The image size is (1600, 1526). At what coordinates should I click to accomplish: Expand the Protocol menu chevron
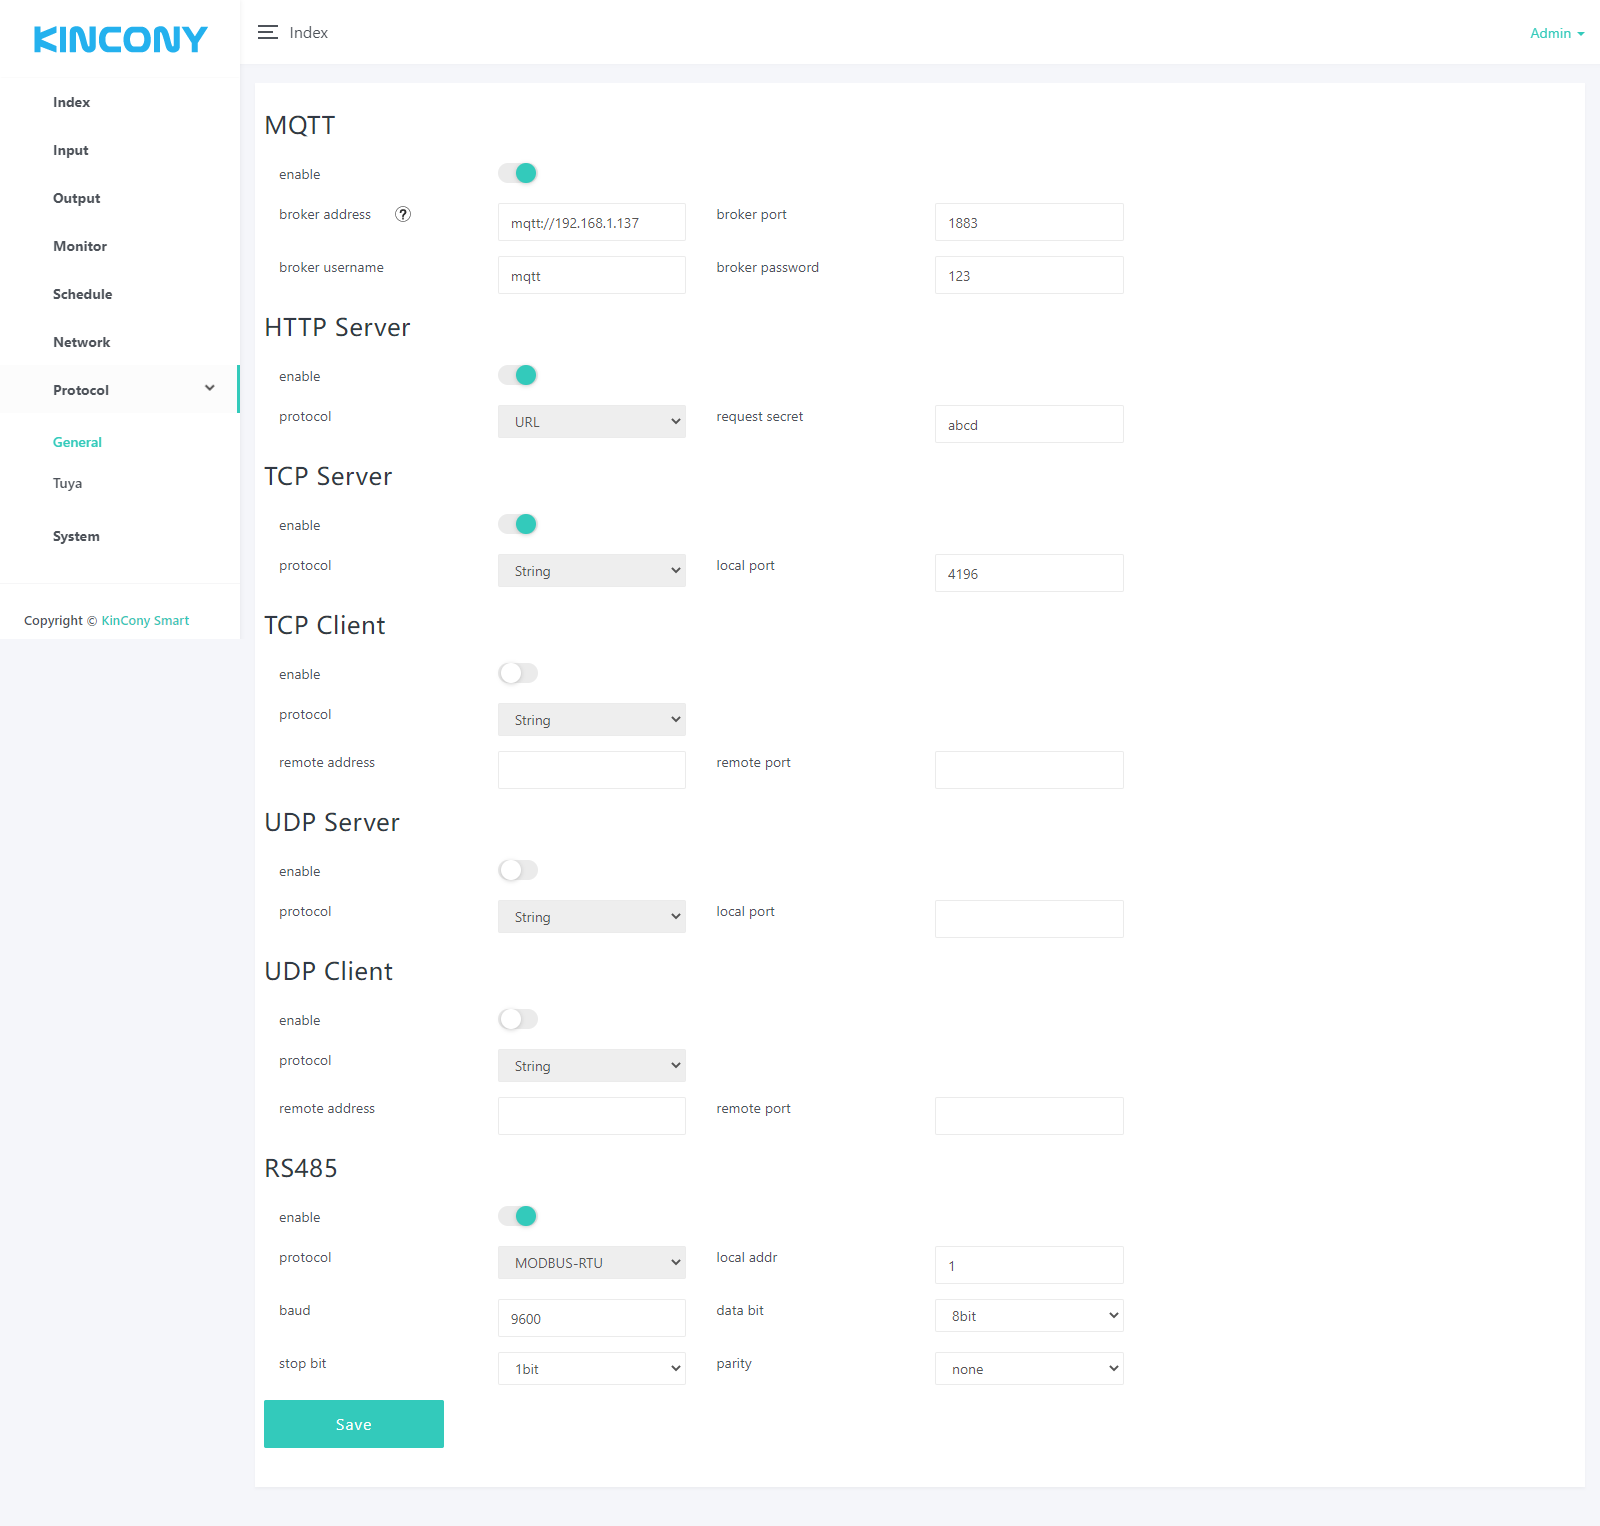pos(210,389)
